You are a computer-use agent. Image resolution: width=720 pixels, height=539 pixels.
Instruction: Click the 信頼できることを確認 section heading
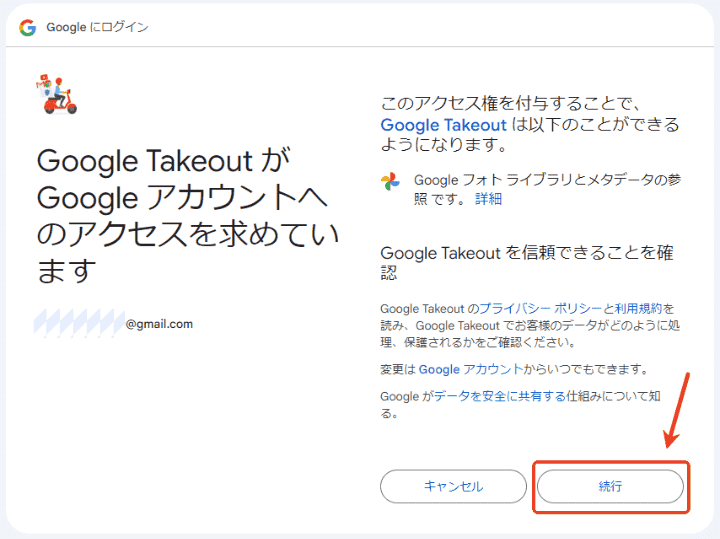527,262
